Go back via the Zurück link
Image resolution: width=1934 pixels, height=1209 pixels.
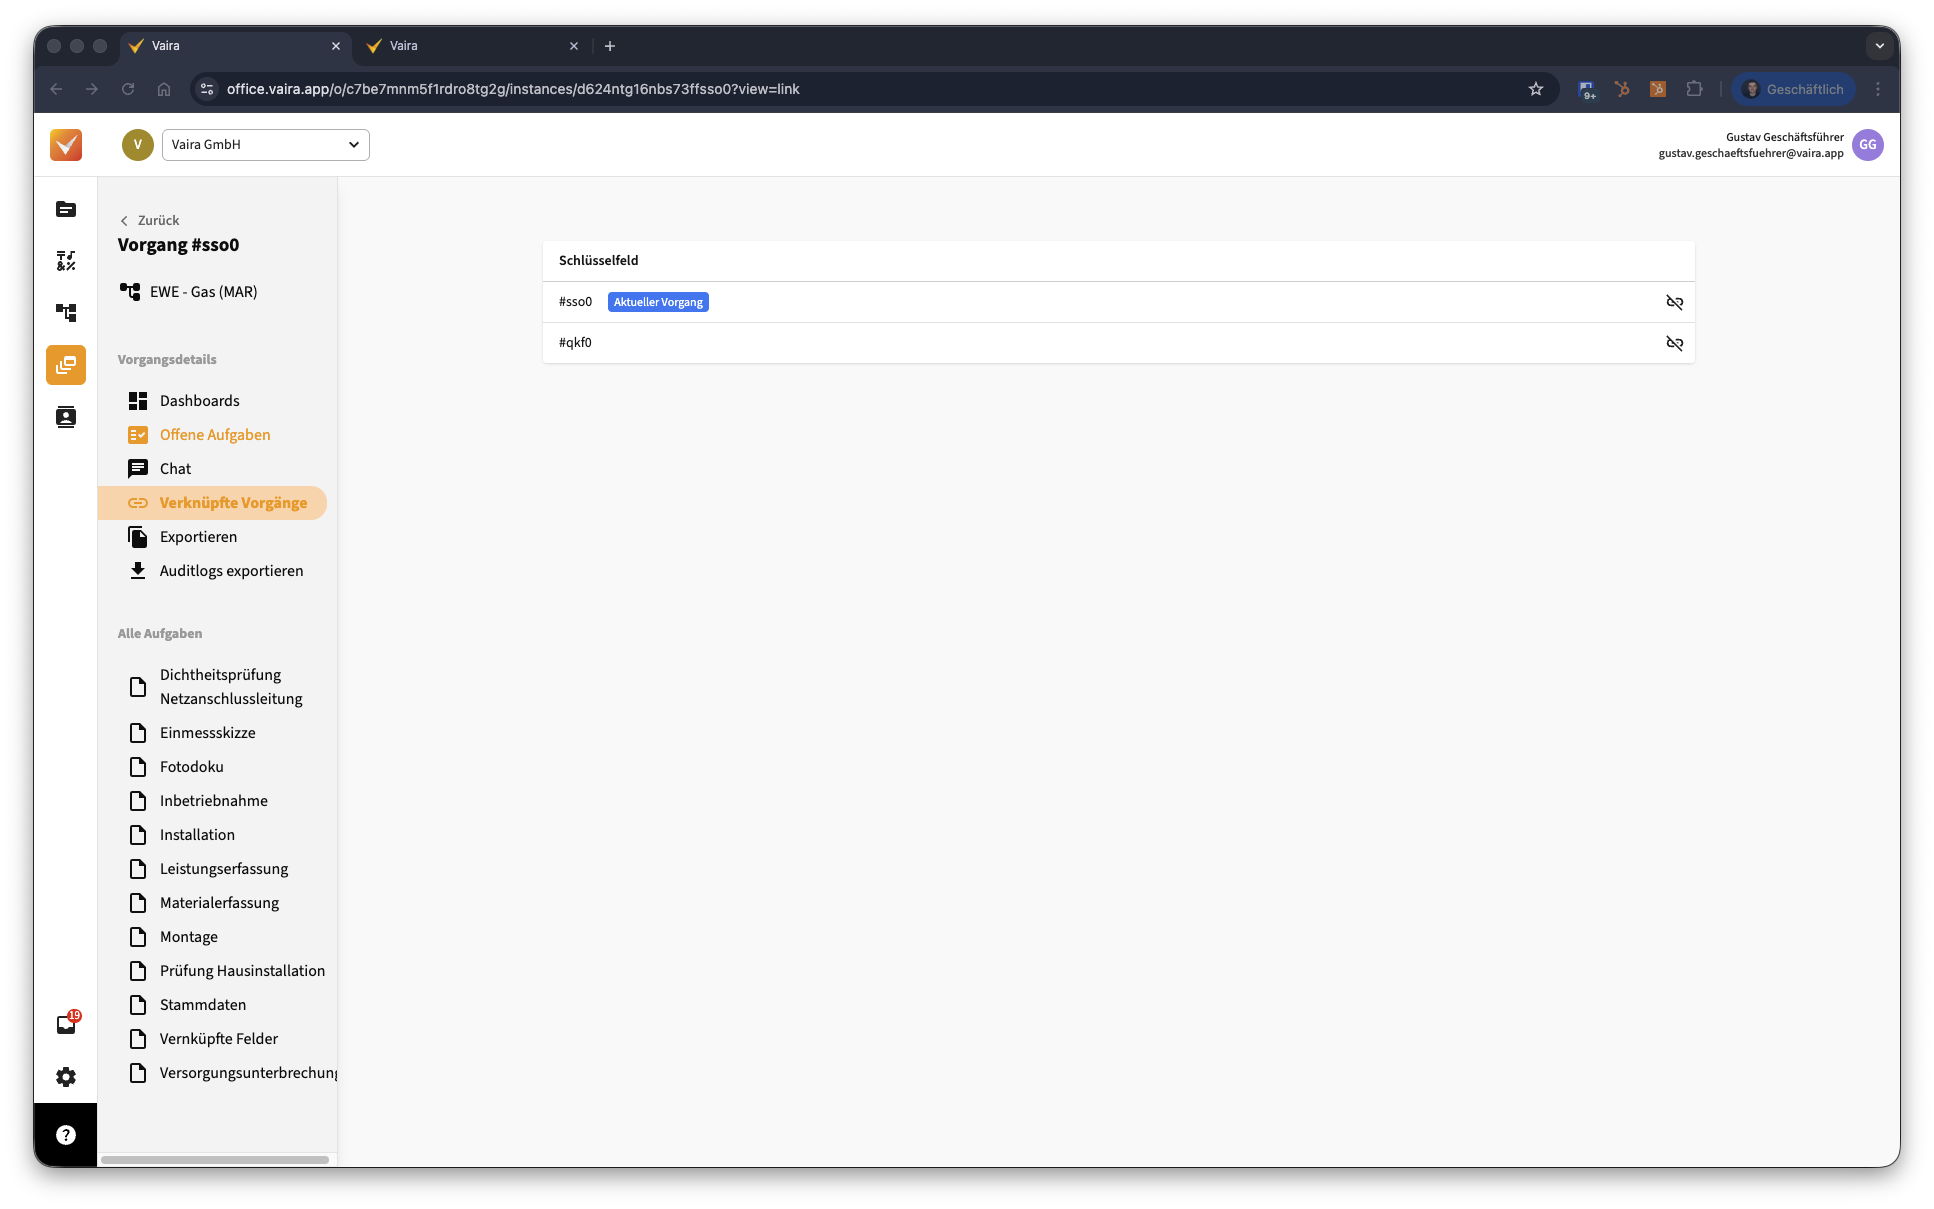click(x=150, y=220)
